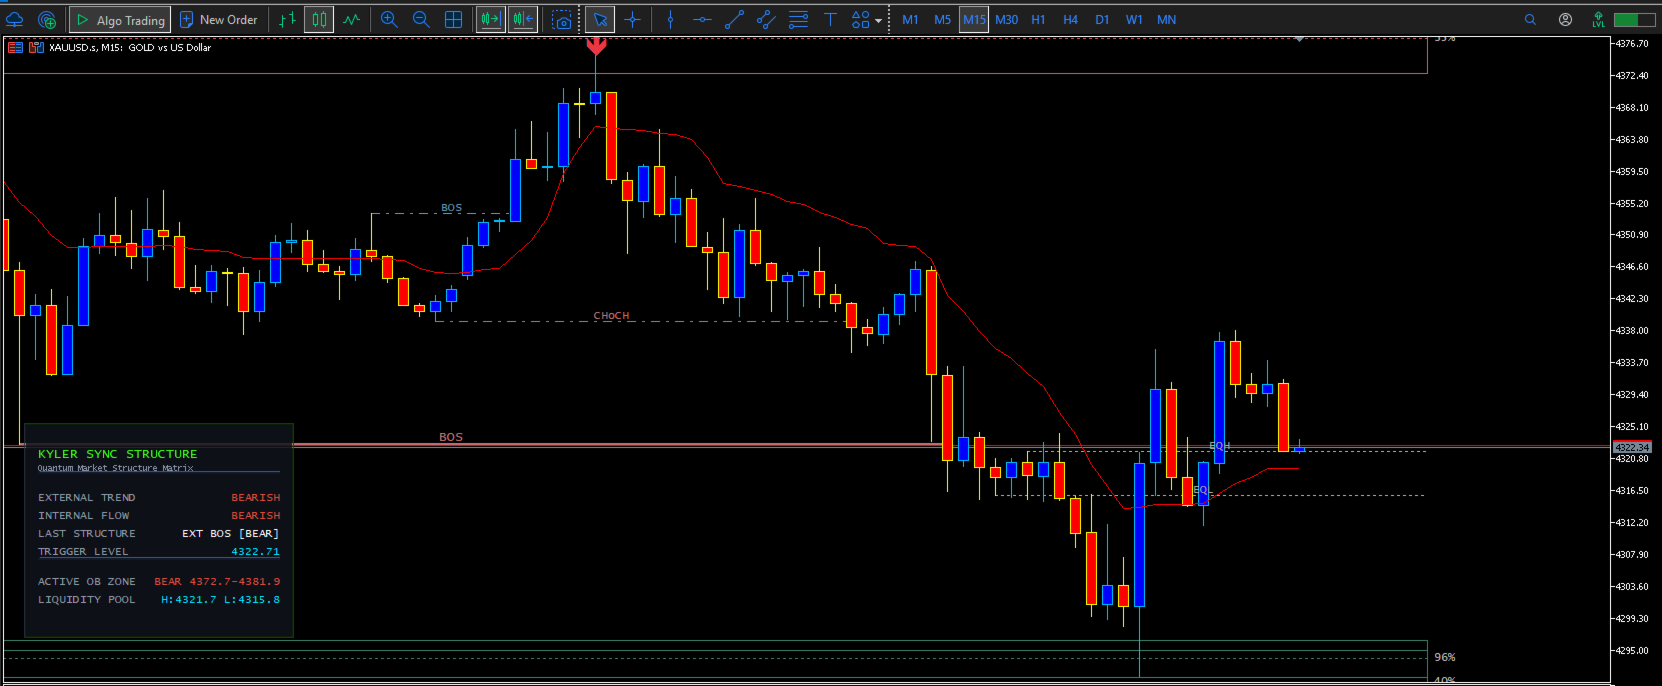This screenshot has height=686, width=1662.
Task: Click the Zoom Out magnifier icon
Action: (421, 19)
